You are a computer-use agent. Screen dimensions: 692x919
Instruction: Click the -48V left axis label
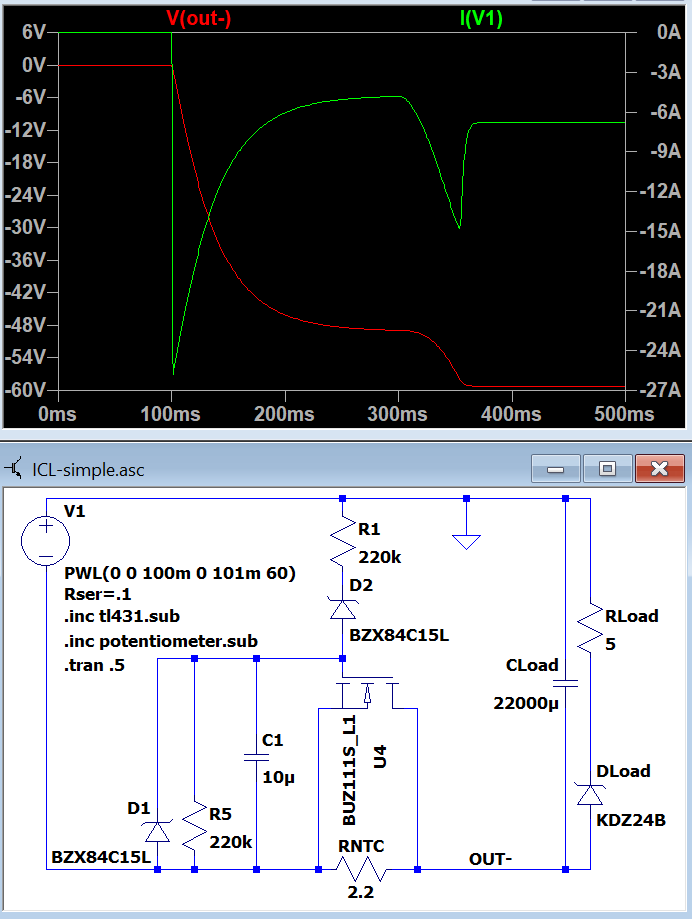(25, 325)
